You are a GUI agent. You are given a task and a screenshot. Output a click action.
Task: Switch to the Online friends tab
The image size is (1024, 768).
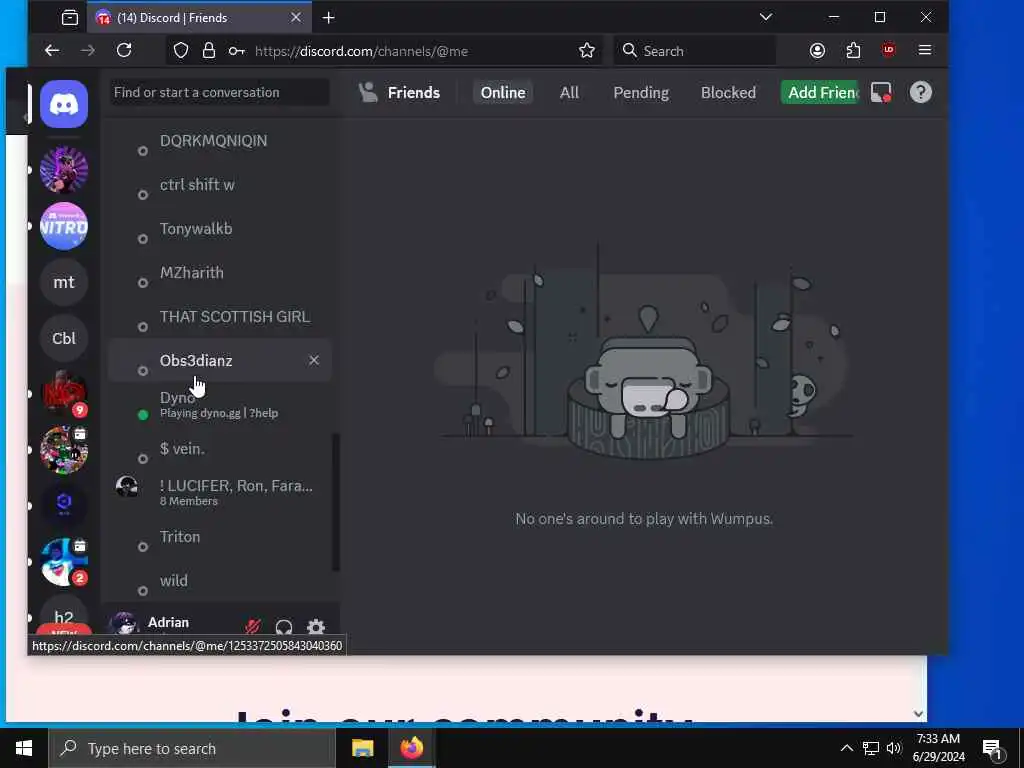tap(503, 92)
